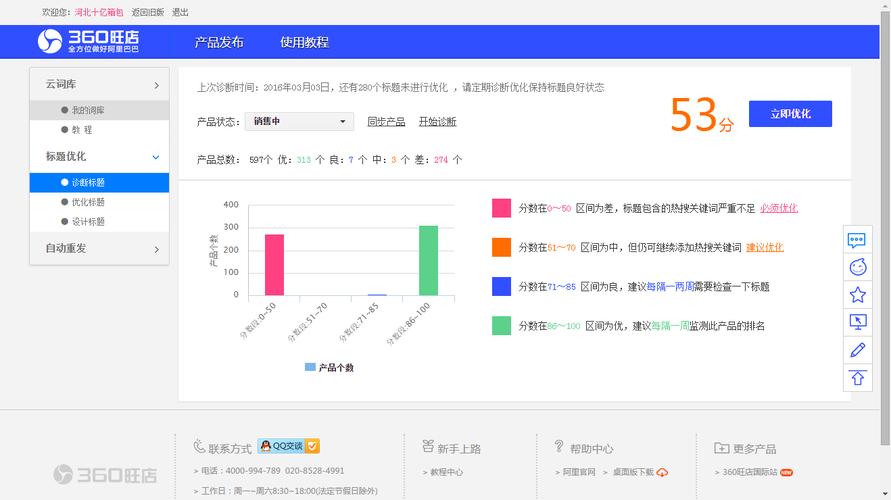Viewport: 891px width, 500px height.
Task: Toggle the 产品个数 chart legend item
Action: pyautogui.click(x=329, y=368)
